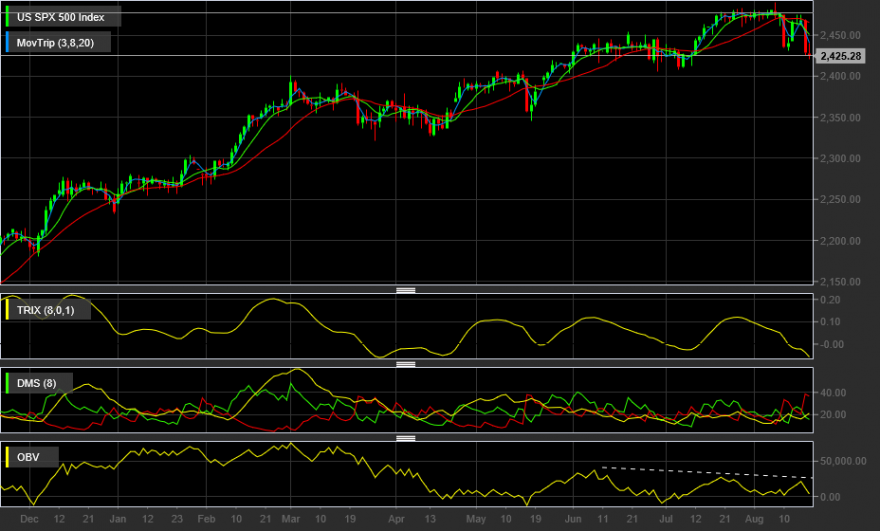The height and width of the screenshot is (531, 880).
Task: Click the panel divider handle above DMS
Action: [x=406, y=364]
